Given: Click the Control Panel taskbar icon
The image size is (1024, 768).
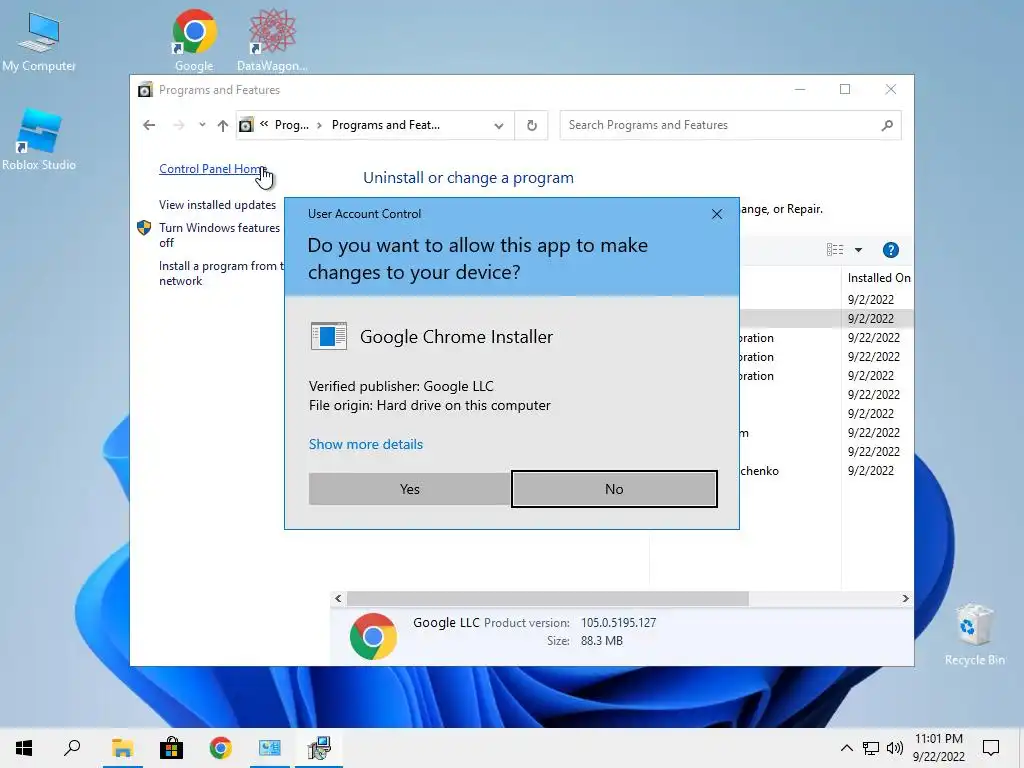Looking at the screenshot, I should (x=269, y=748).
